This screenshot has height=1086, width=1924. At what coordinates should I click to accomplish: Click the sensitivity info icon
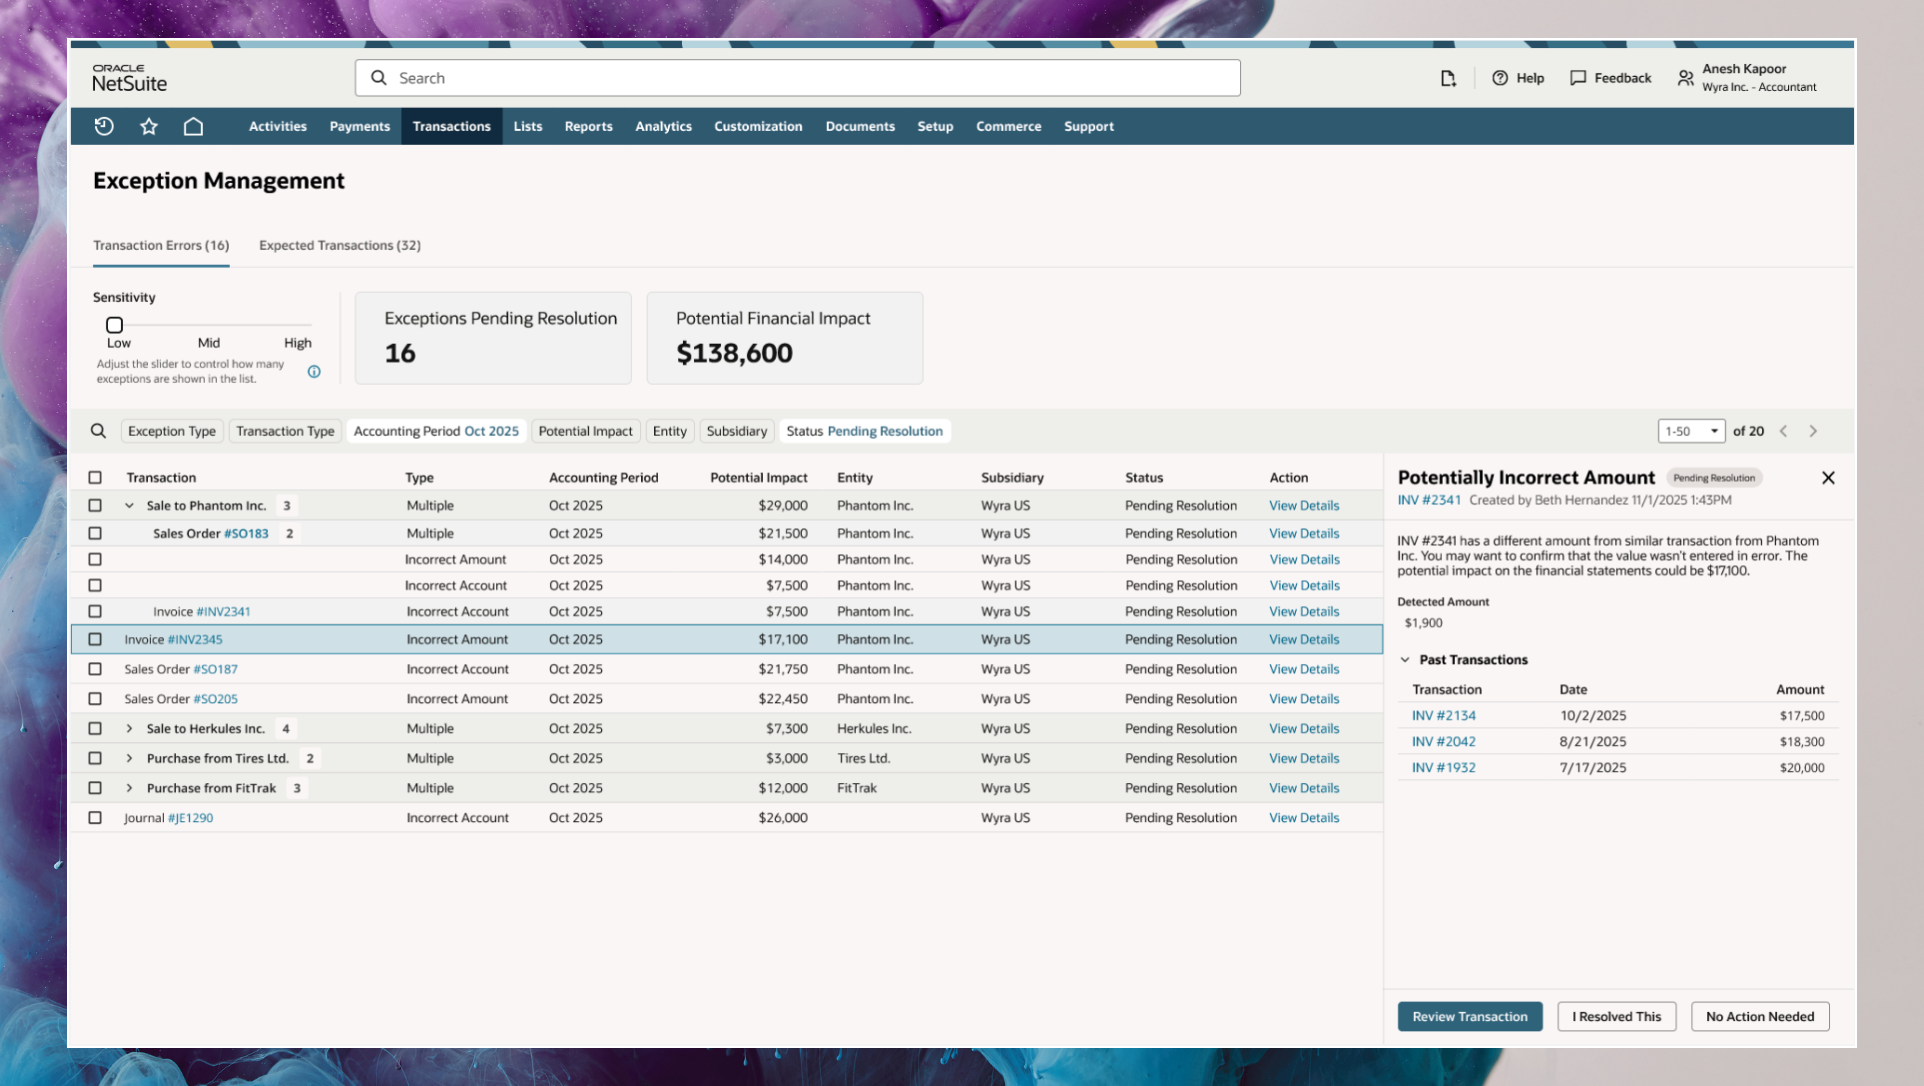pos(314,372)
